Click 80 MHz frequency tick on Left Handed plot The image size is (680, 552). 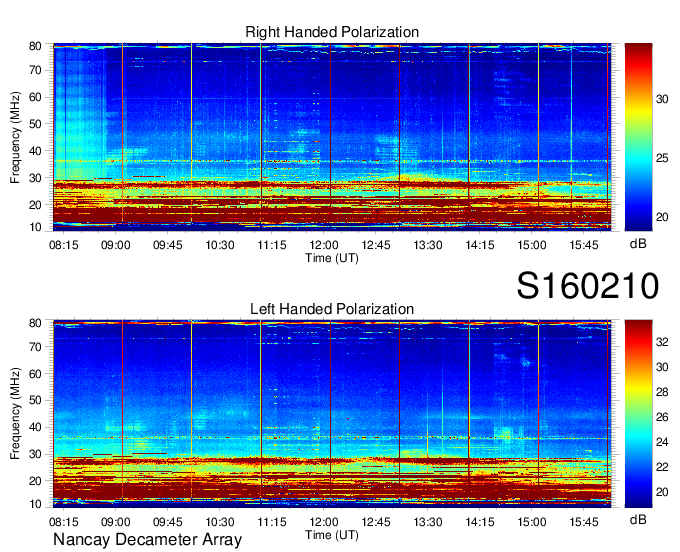(36, 323)
